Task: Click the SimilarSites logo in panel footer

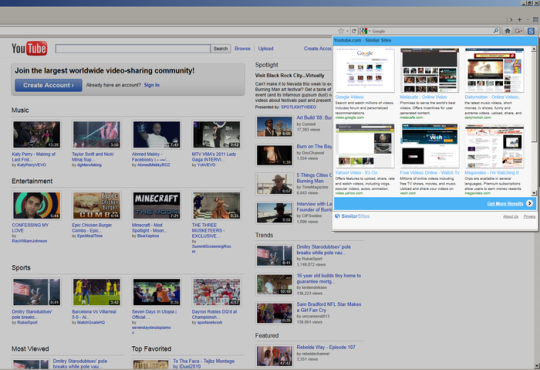Action: pyautogui.click(x=352, y=216)
